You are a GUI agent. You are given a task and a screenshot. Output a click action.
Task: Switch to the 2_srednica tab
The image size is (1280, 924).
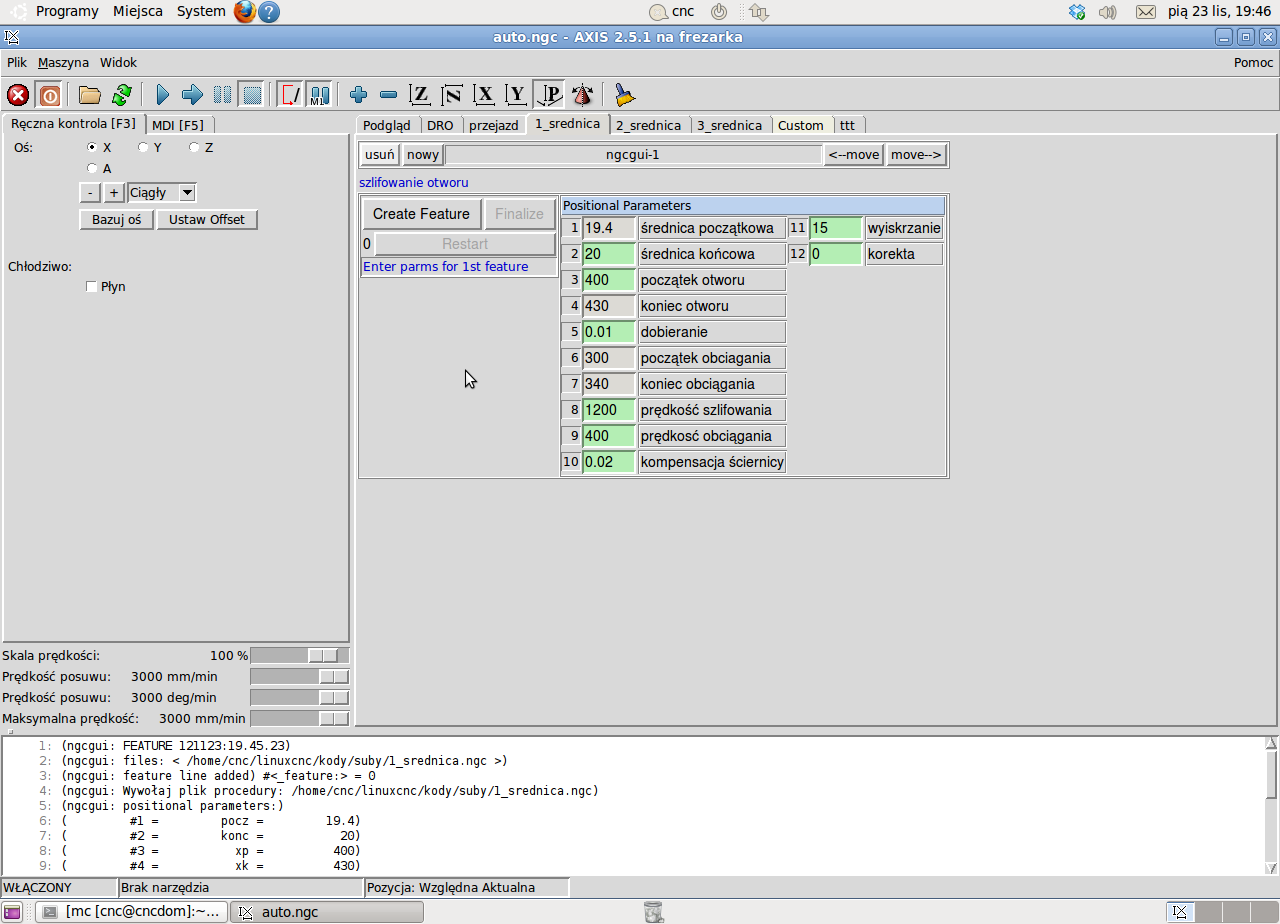[648, 125]
